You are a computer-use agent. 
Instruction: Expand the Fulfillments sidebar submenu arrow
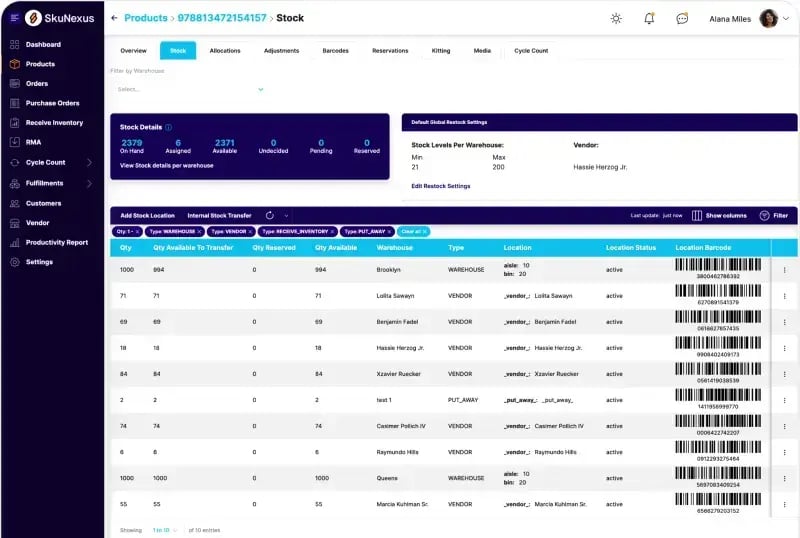pos(89,183)
